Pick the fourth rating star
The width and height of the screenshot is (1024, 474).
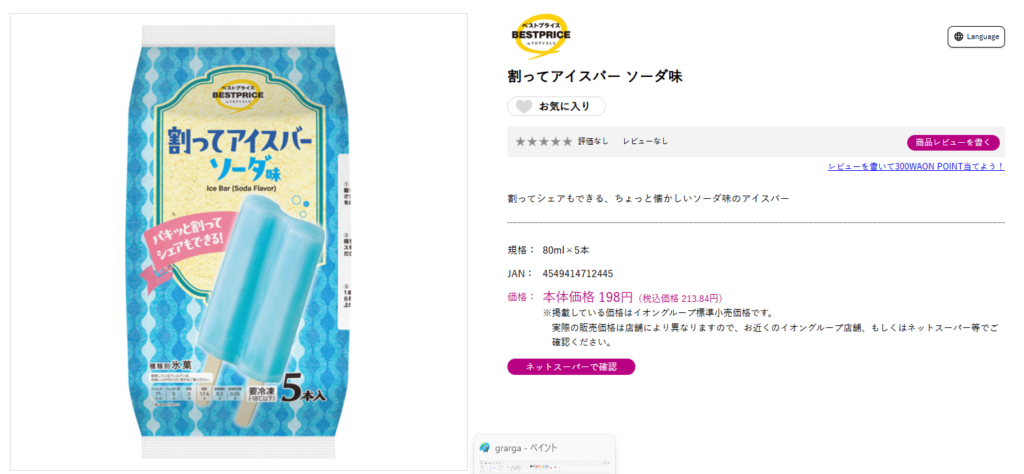point(556,142)
